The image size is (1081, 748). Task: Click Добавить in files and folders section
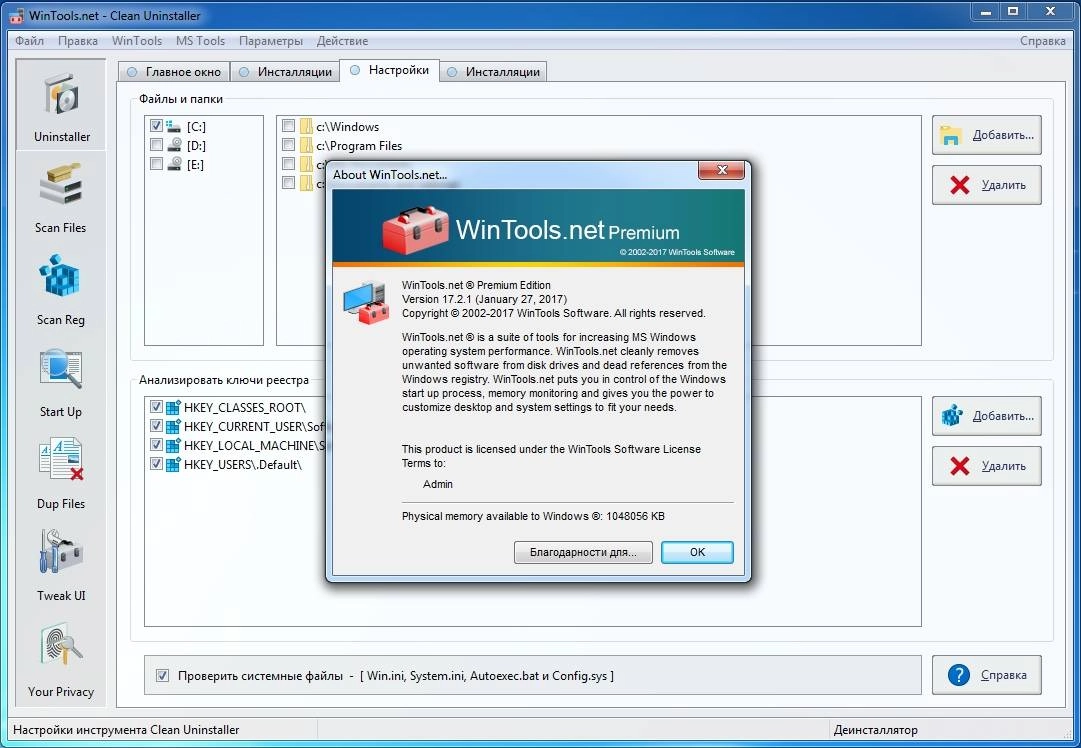(987, 135)
